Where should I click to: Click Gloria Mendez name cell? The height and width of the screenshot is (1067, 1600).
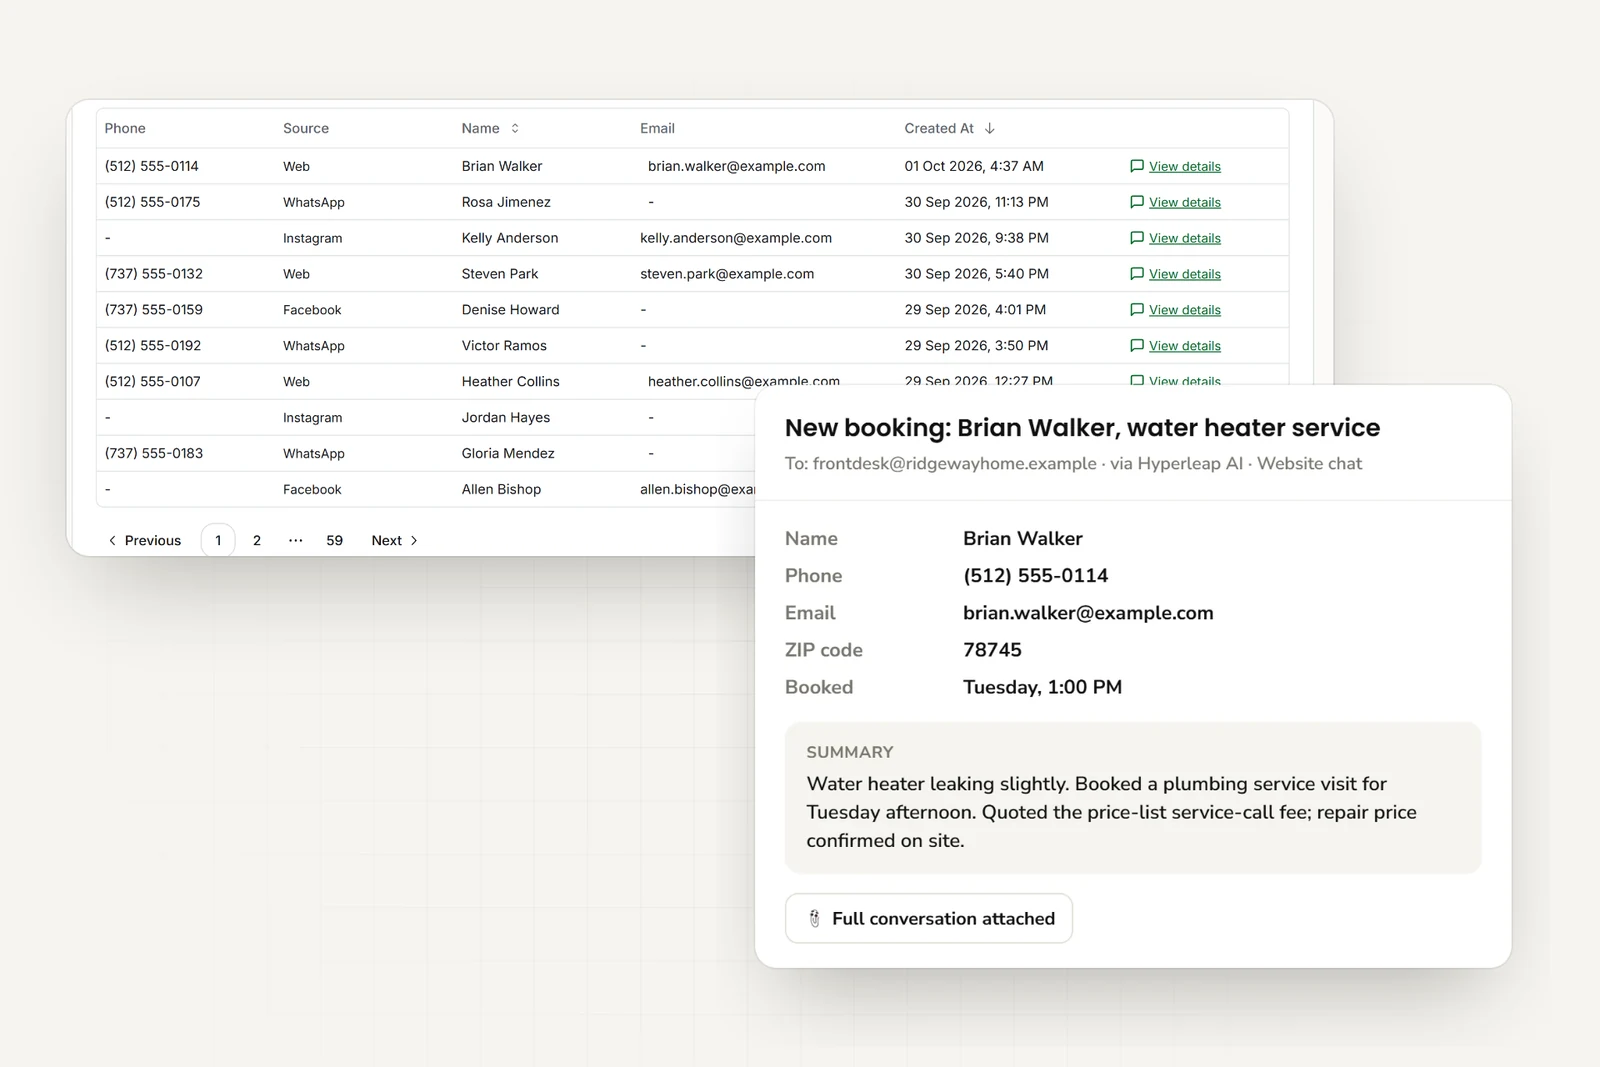508,454
